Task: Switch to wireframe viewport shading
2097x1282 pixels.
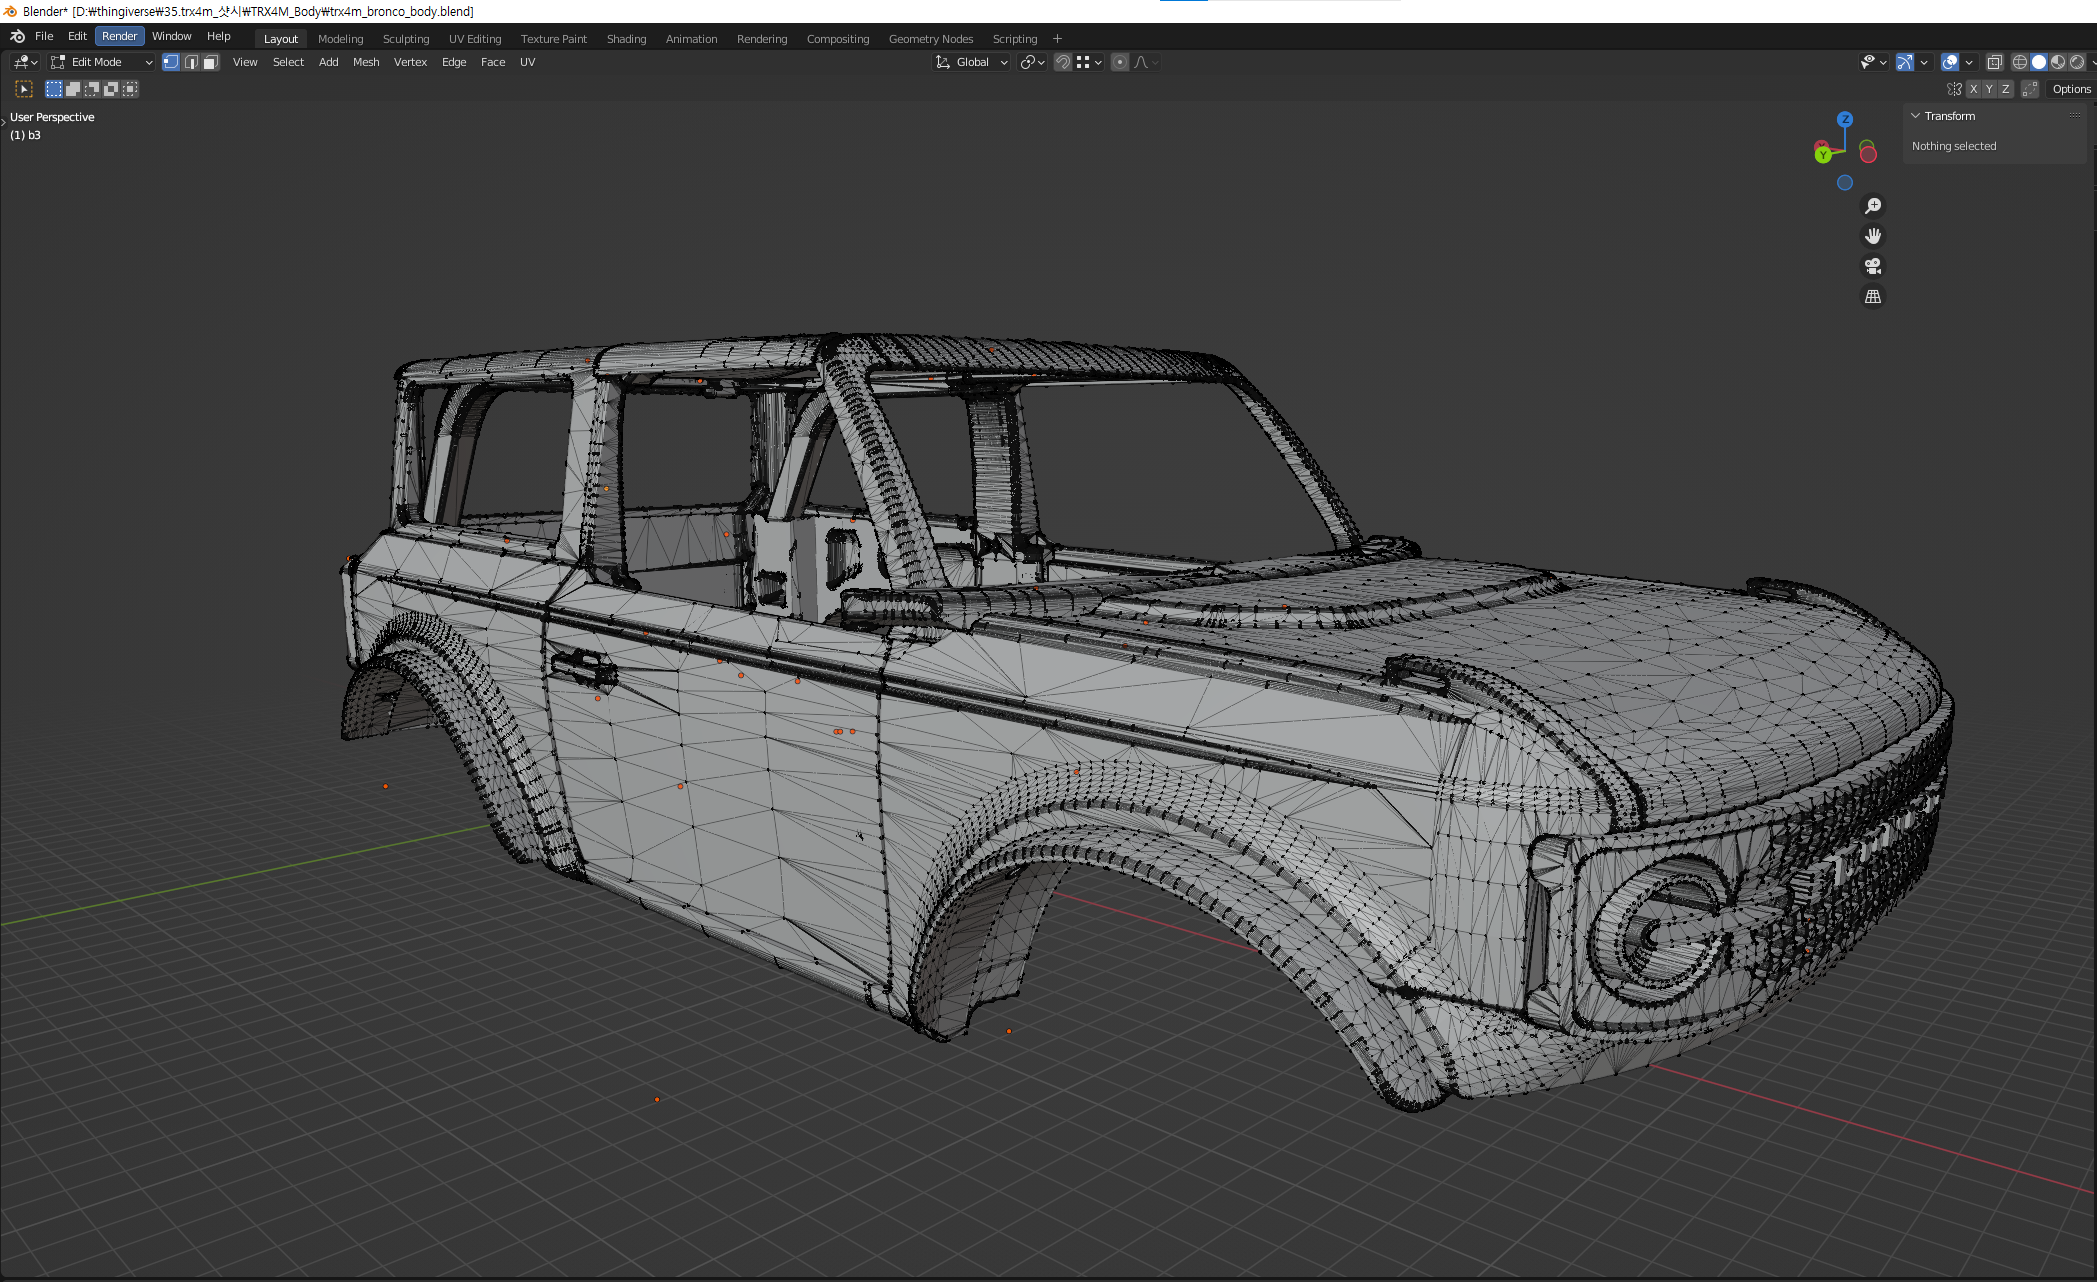Action: pos(2019,62)
